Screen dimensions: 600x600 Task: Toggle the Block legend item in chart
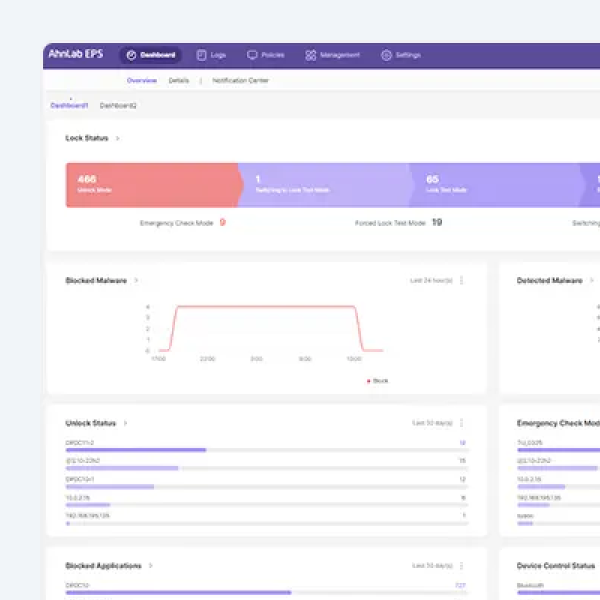coord(378,380)
